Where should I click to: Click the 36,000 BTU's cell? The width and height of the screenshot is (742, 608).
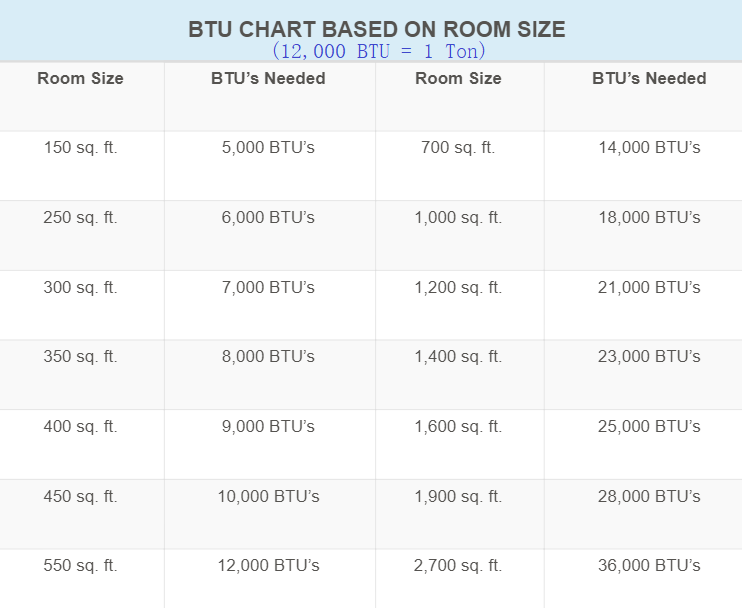pos(649,566)
